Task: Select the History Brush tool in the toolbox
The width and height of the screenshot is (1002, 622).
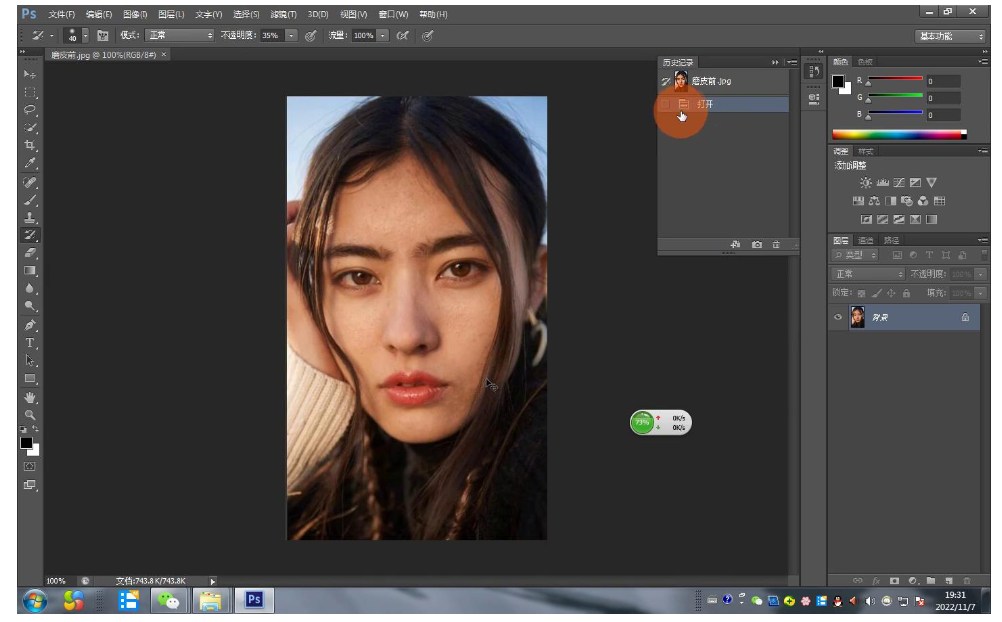Action: point(29,235)
